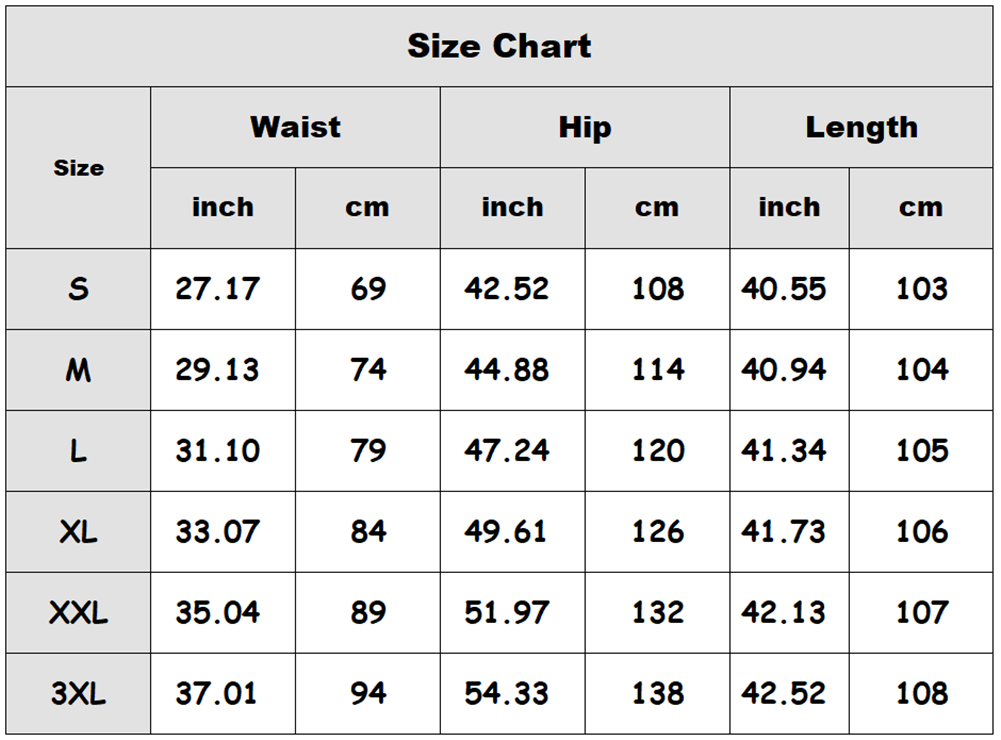Select the 103 length cm cell
Image resolution: width=1001 pixels, height=740 pixels.
coord(921,289)
